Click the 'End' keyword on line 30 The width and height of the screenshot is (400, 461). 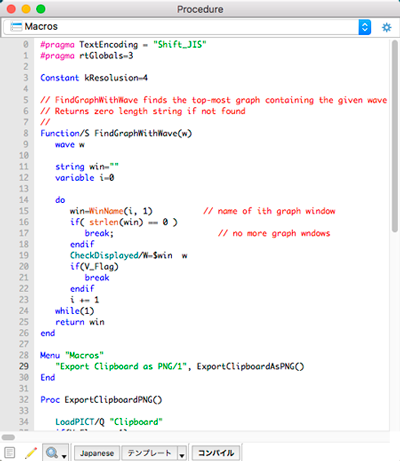coord(48,377)
